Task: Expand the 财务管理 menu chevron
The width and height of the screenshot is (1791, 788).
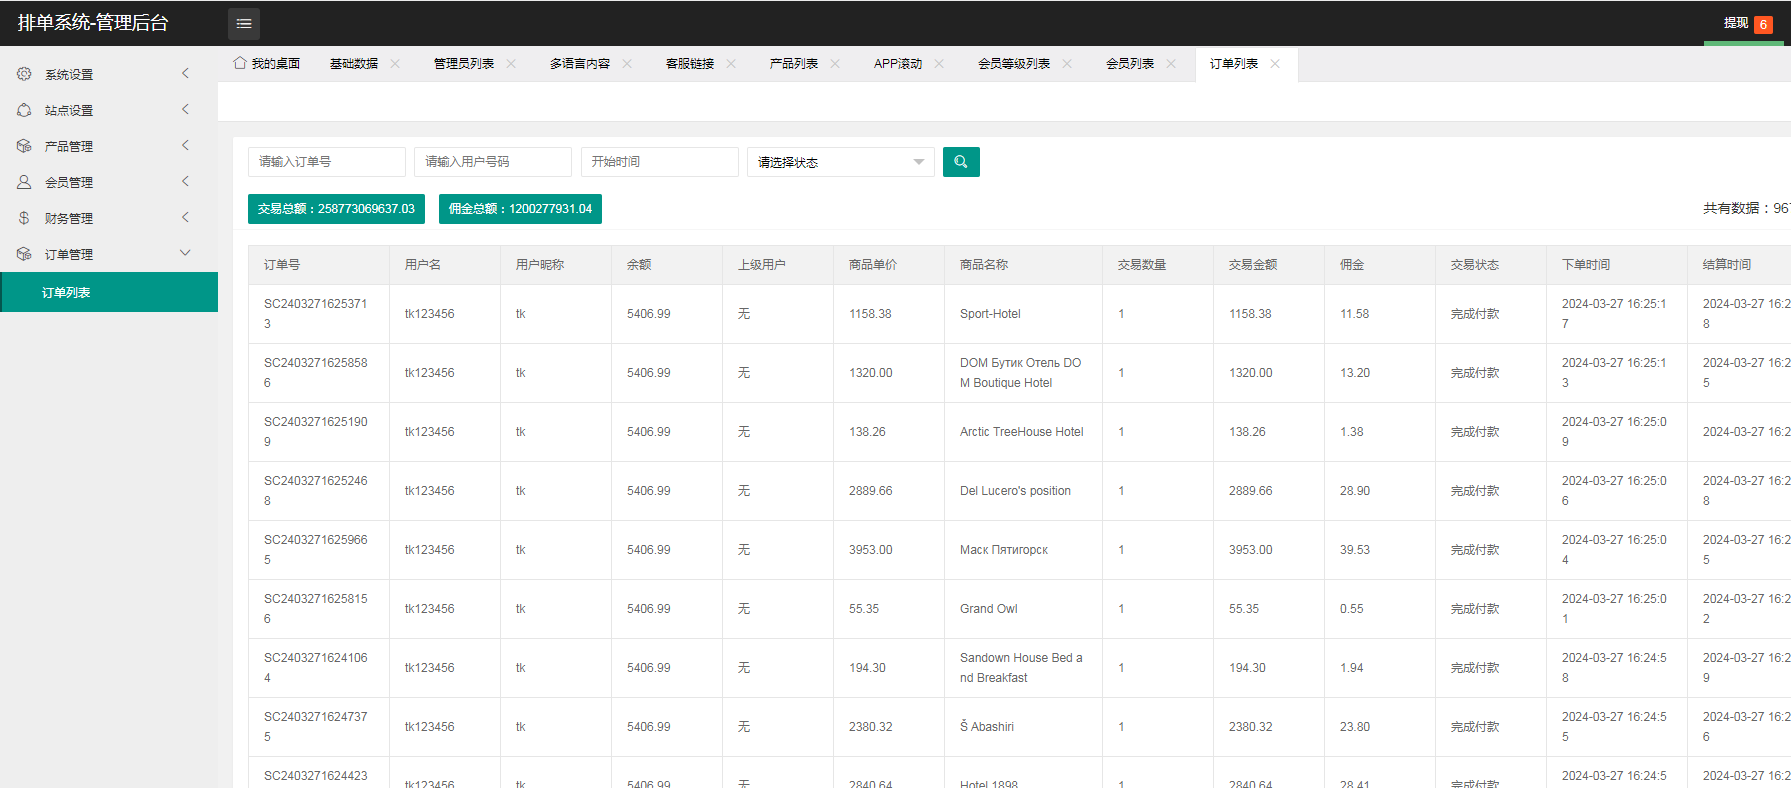Action: [185, 217]
